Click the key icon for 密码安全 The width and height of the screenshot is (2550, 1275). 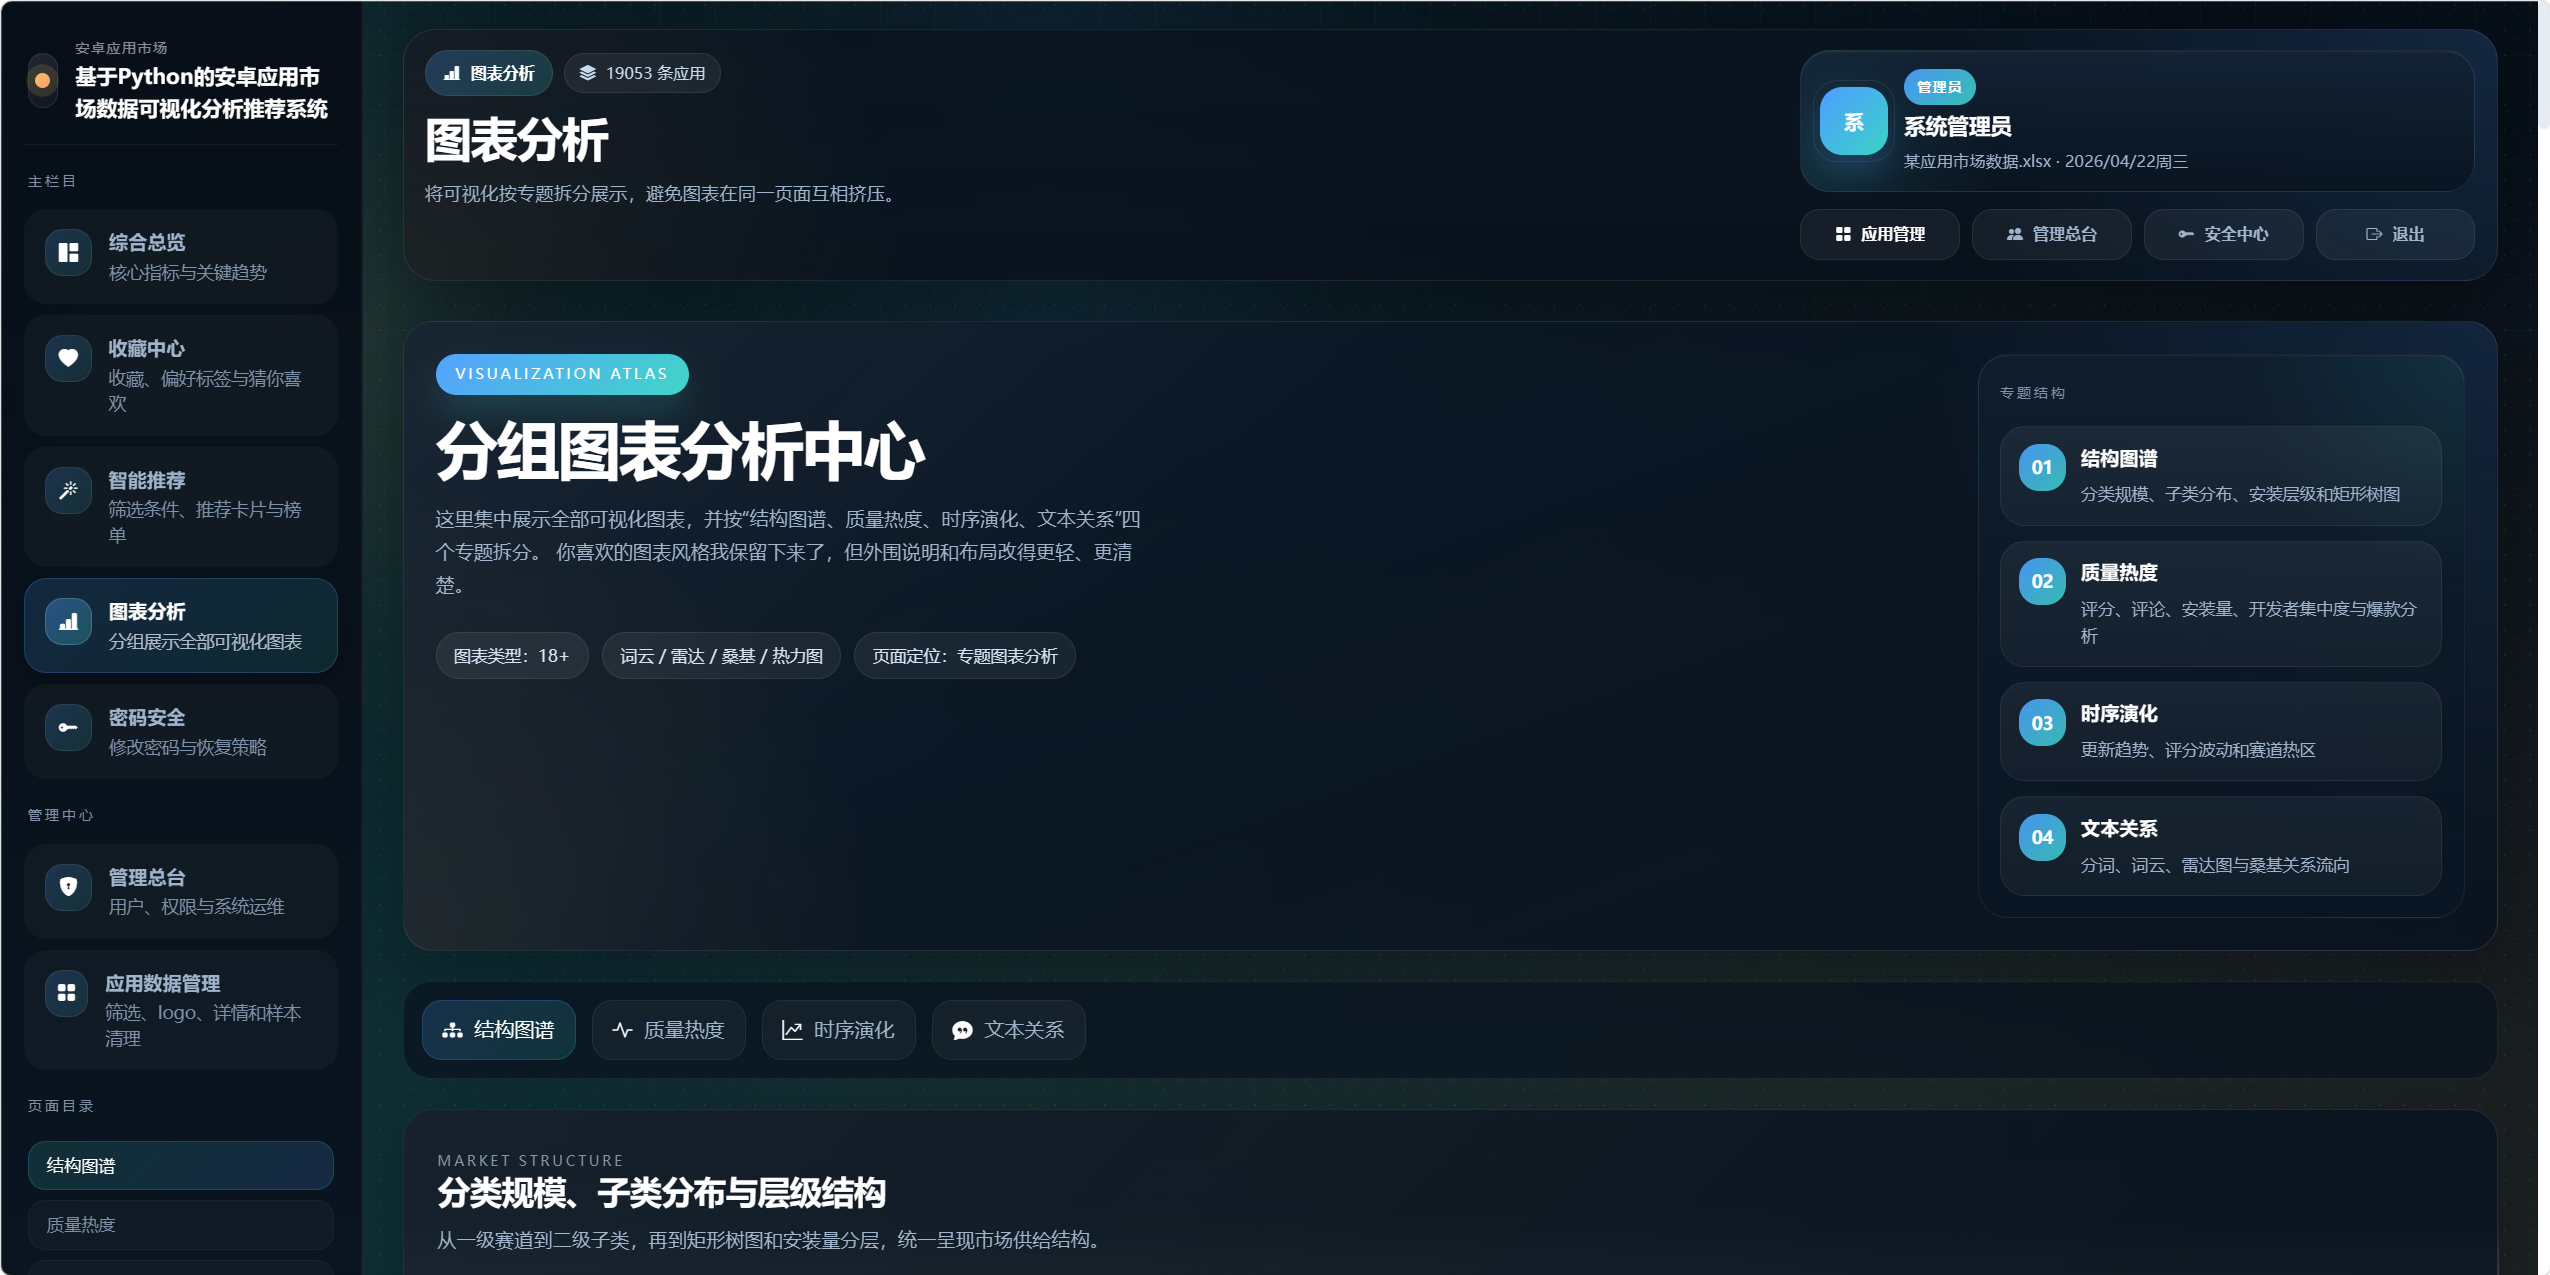(68, 728)
